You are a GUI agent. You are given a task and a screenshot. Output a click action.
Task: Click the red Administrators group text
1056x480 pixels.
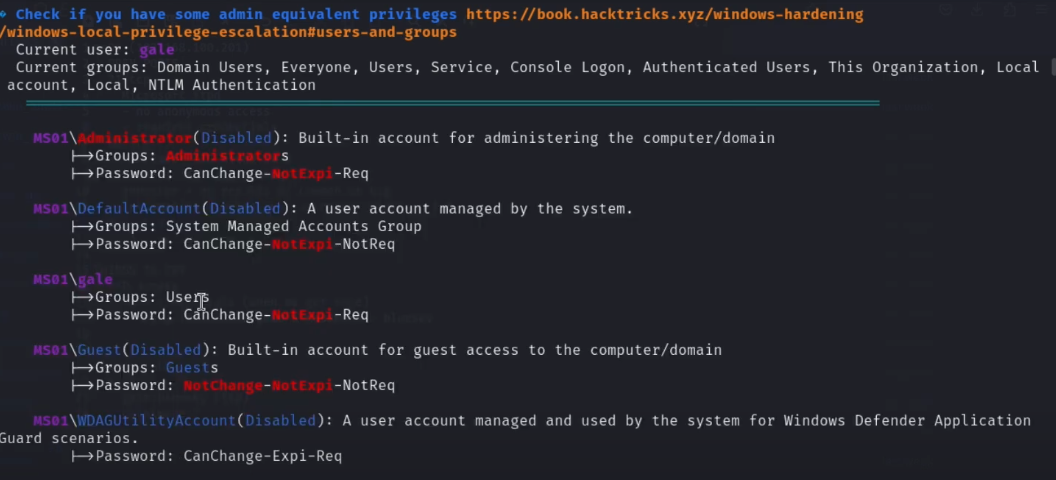pos(226,156)
